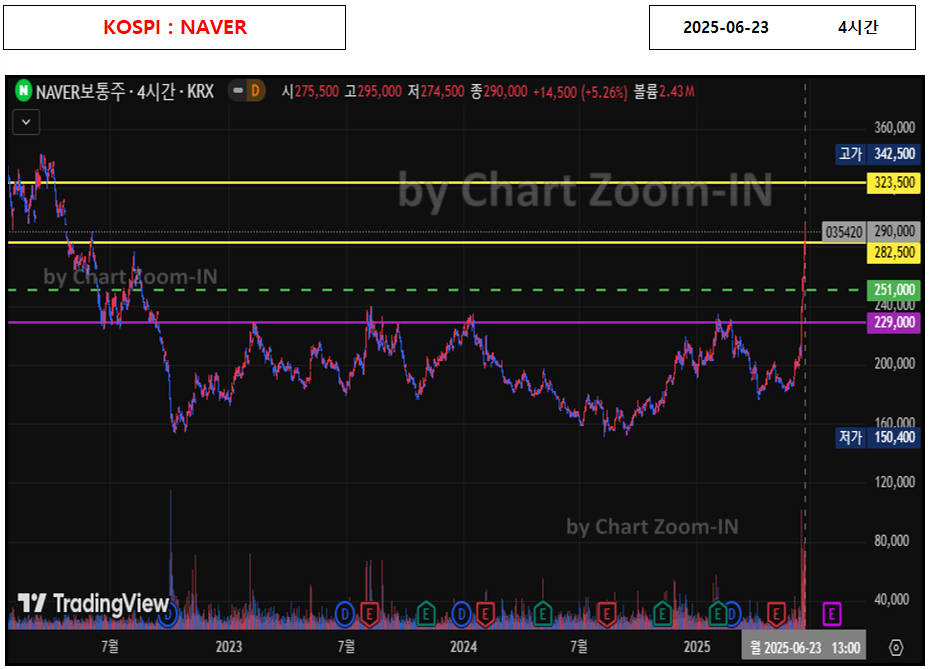Open green E marker left of the 2025 label
The height and width of the screenshot is (669, 929).
click(662, 614)
